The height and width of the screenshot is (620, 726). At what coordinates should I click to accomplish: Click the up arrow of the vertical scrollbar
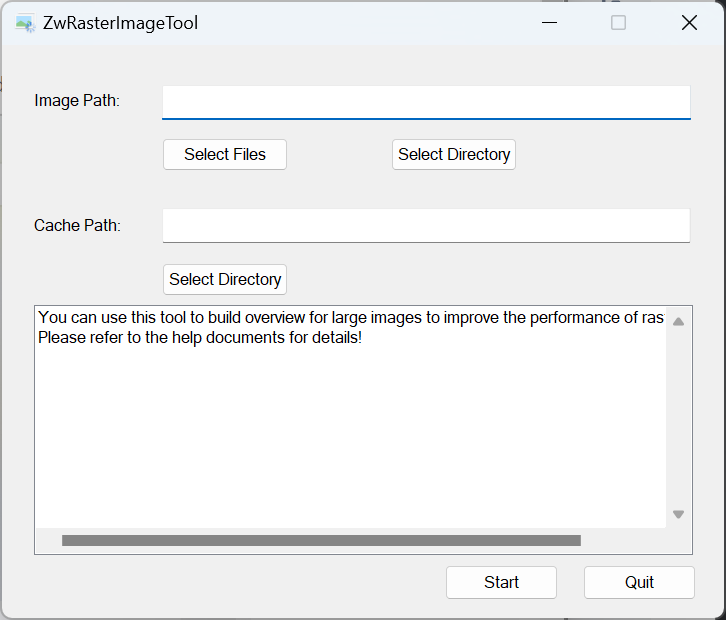pyautogui.click(x=678, y=321)
